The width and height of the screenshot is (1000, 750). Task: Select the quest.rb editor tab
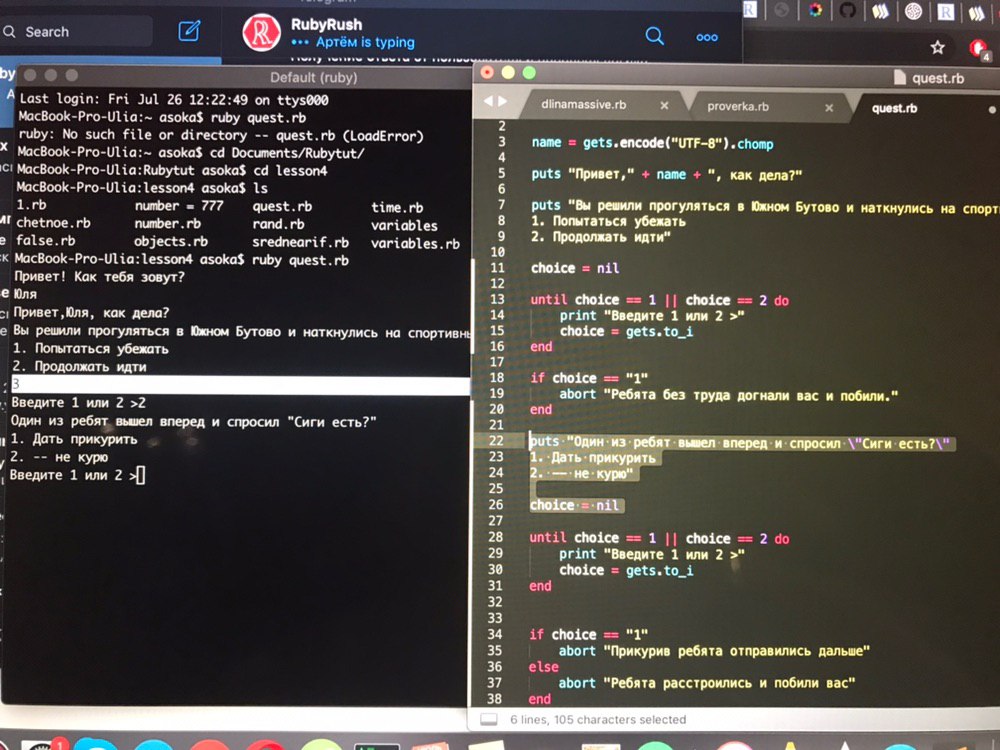coord(894,108)
